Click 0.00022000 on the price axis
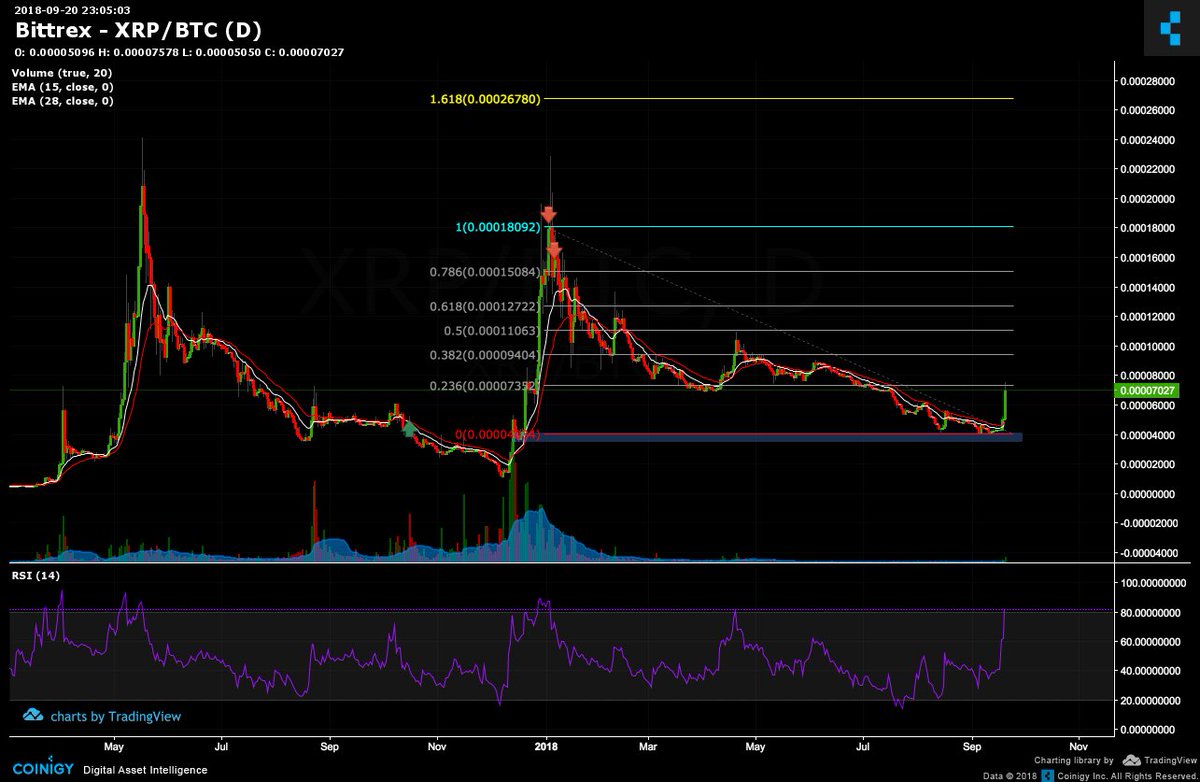Image resolution: width=1200 pixels, height=782 pixels. (1148, 169)
